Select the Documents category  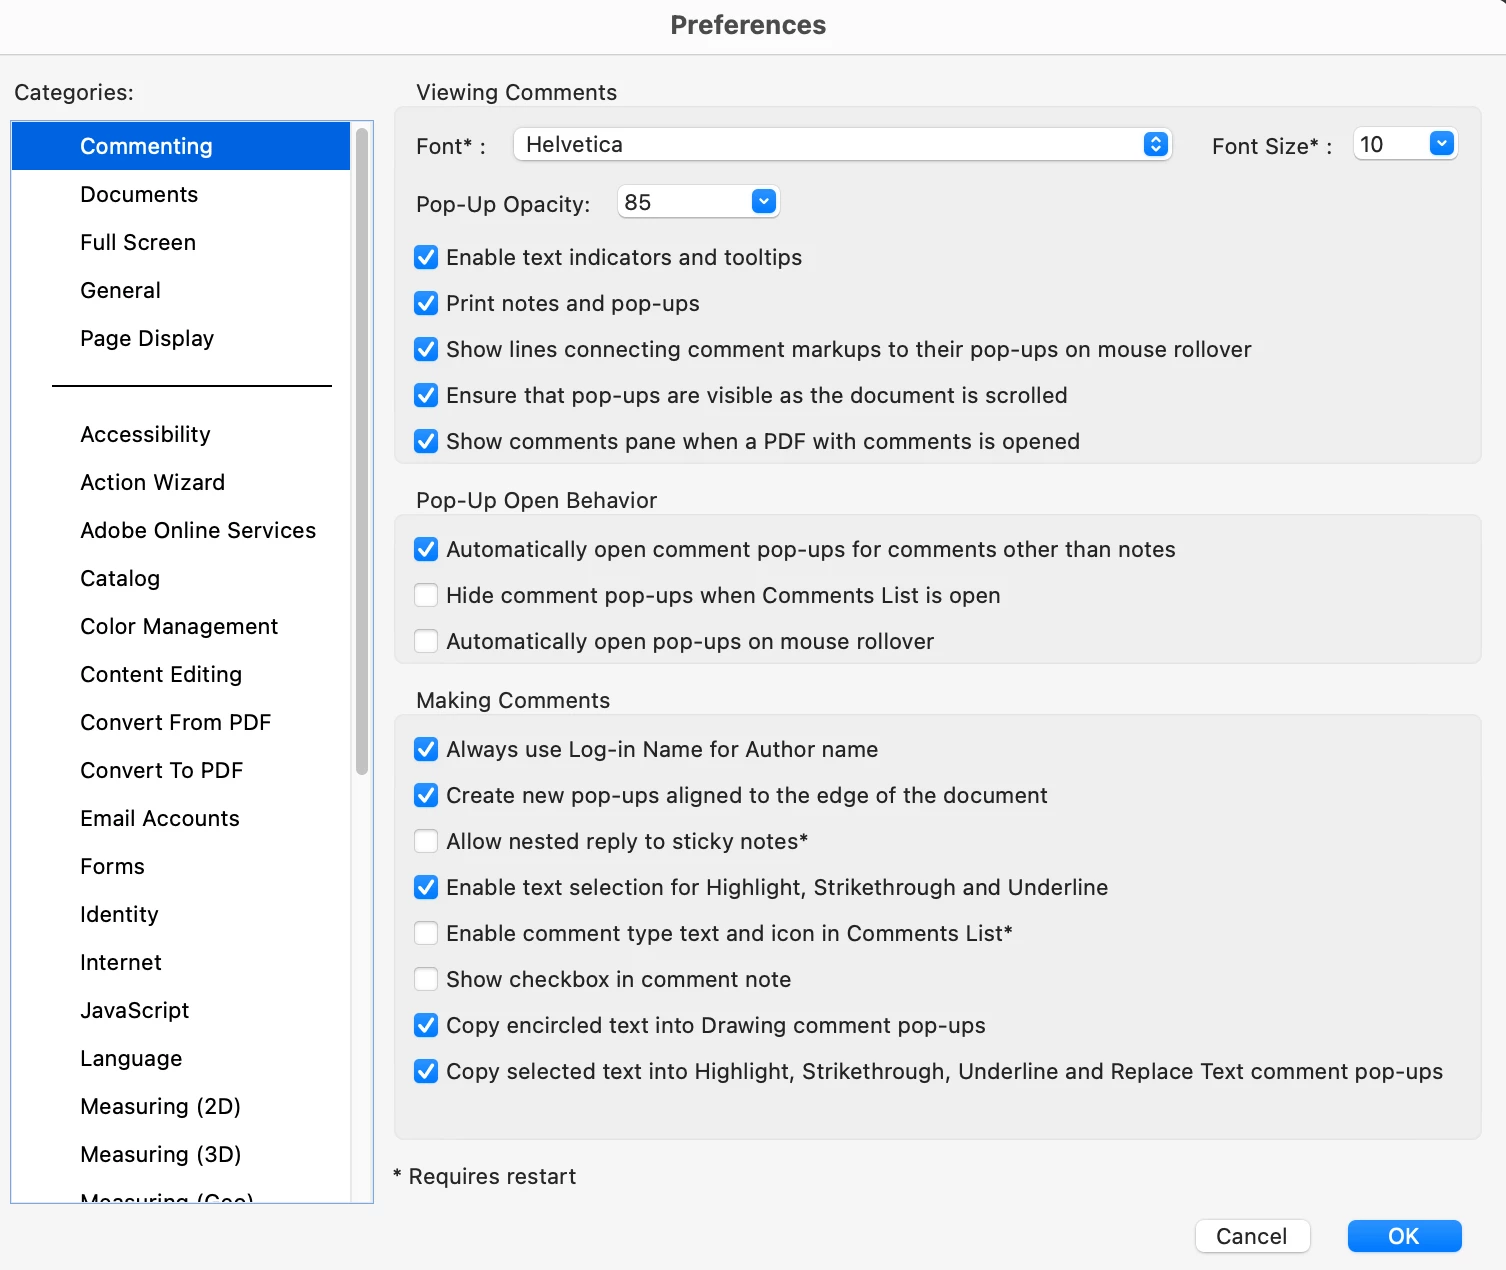click(x=139, y=195)
